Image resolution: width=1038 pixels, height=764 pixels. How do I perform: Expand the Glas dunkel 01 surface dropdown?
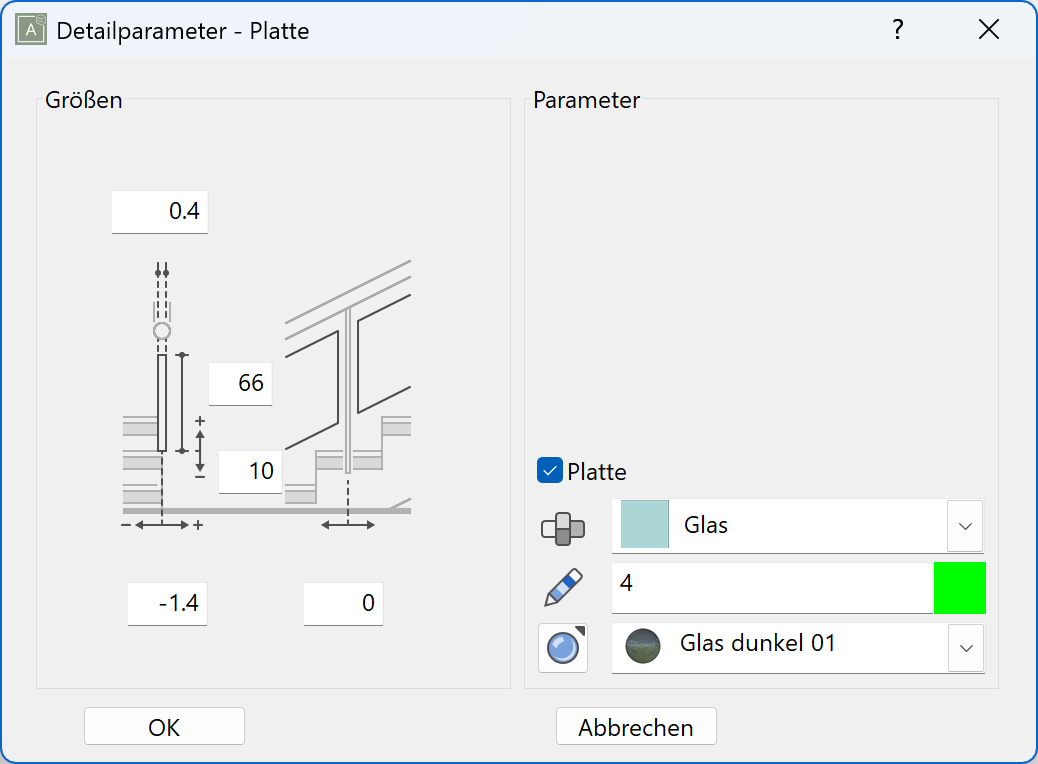pyautogui.click(x=965, y=648)
